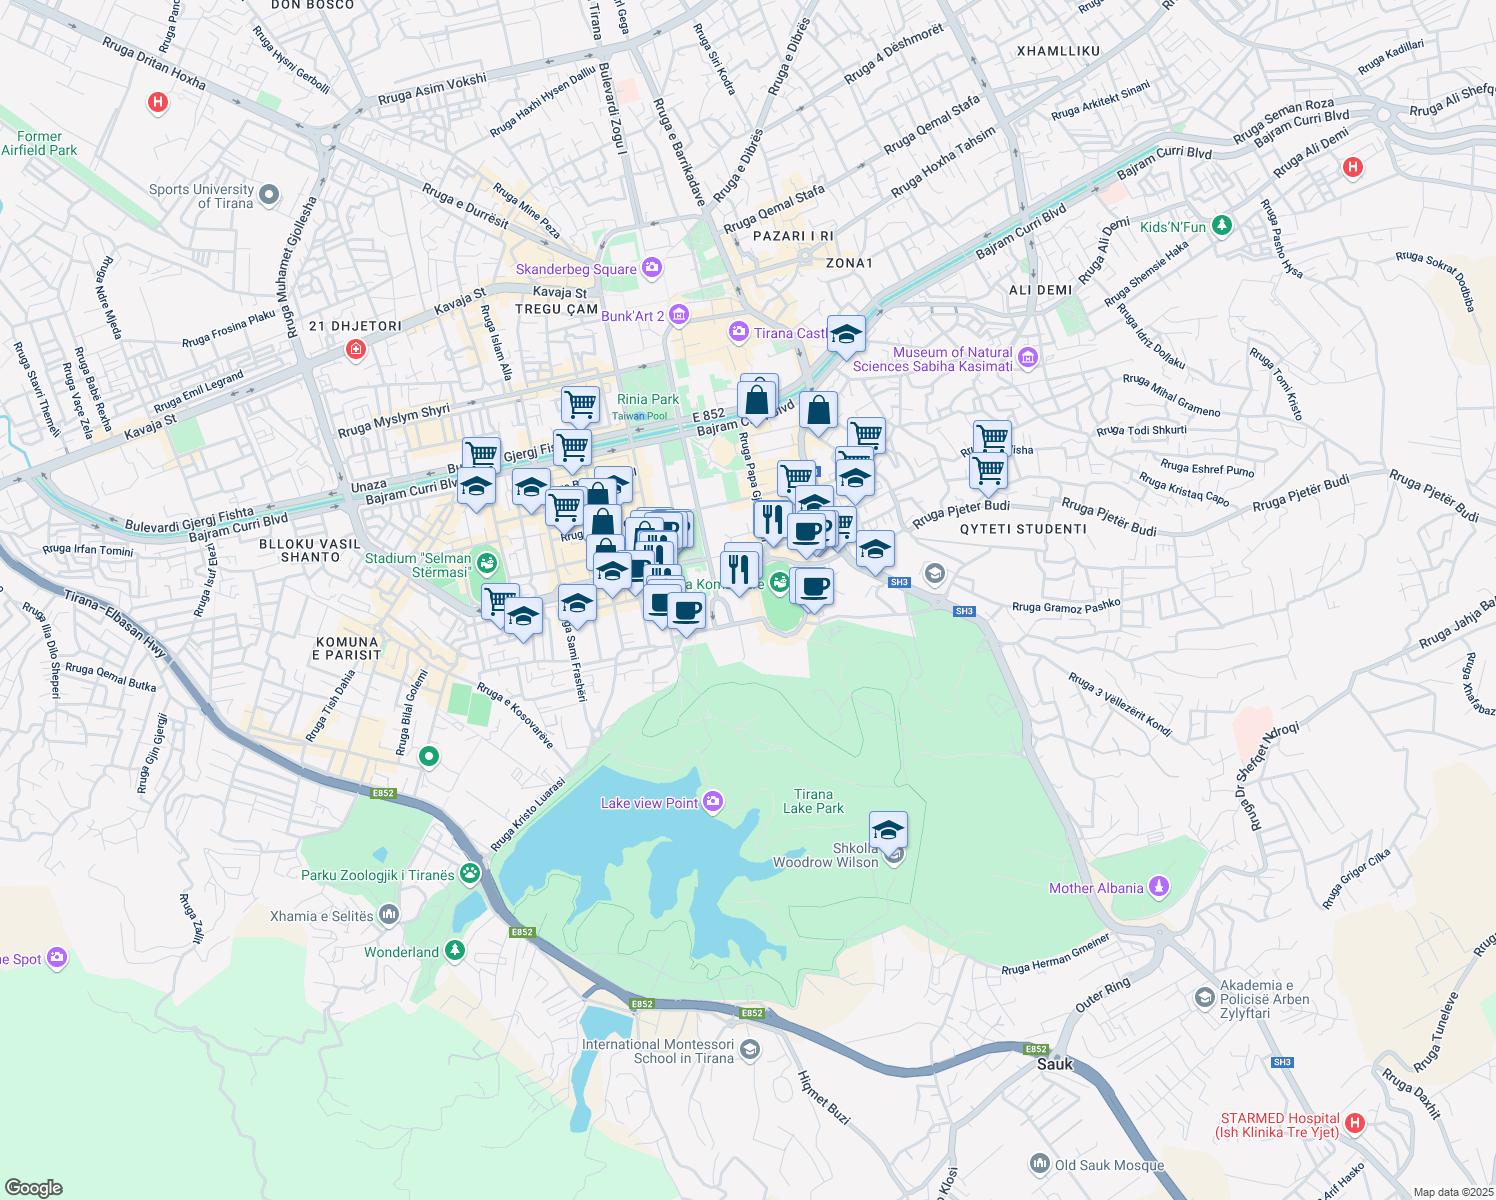Open the Shkolla Woodrow Wilson school icon
The width and height of the screenshot is (1496, 1200).
895,855
